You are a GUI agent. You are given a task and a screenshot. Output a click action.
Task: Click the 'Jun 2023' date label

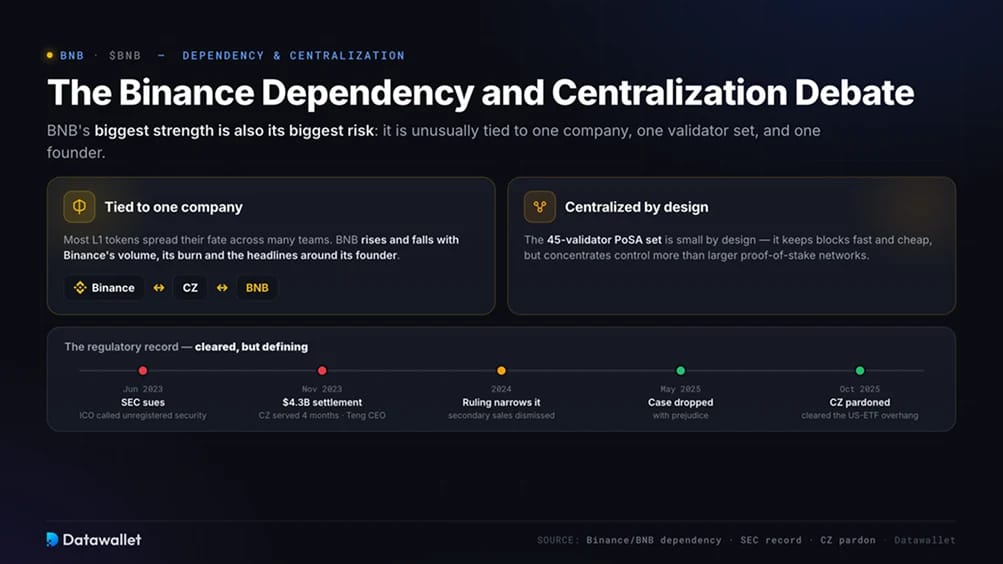click(143, 389)
